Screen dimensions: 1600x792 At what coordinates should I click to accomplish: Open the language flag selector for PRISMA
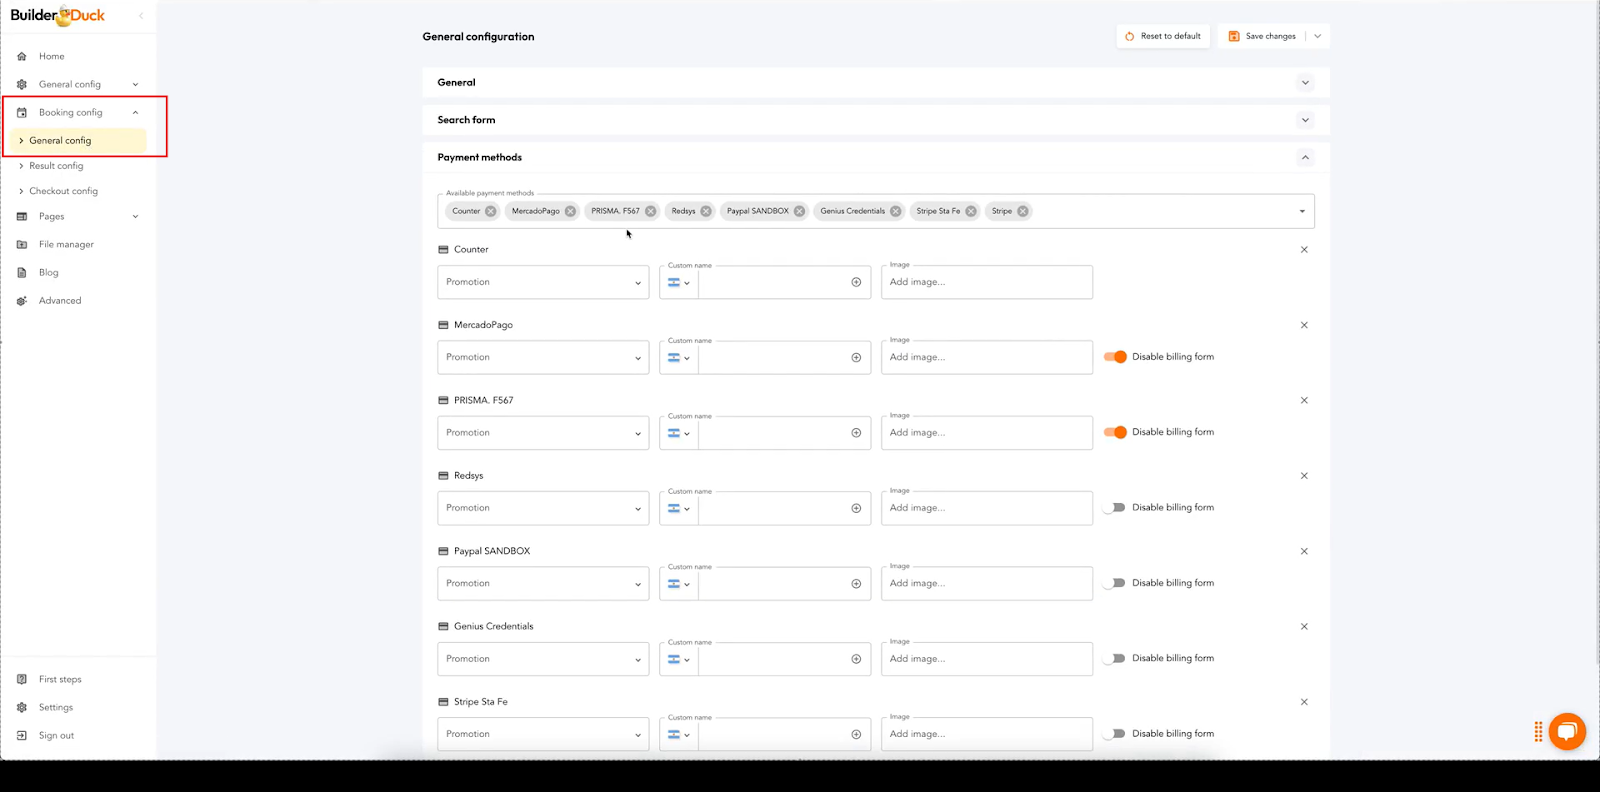coord(679,433)
